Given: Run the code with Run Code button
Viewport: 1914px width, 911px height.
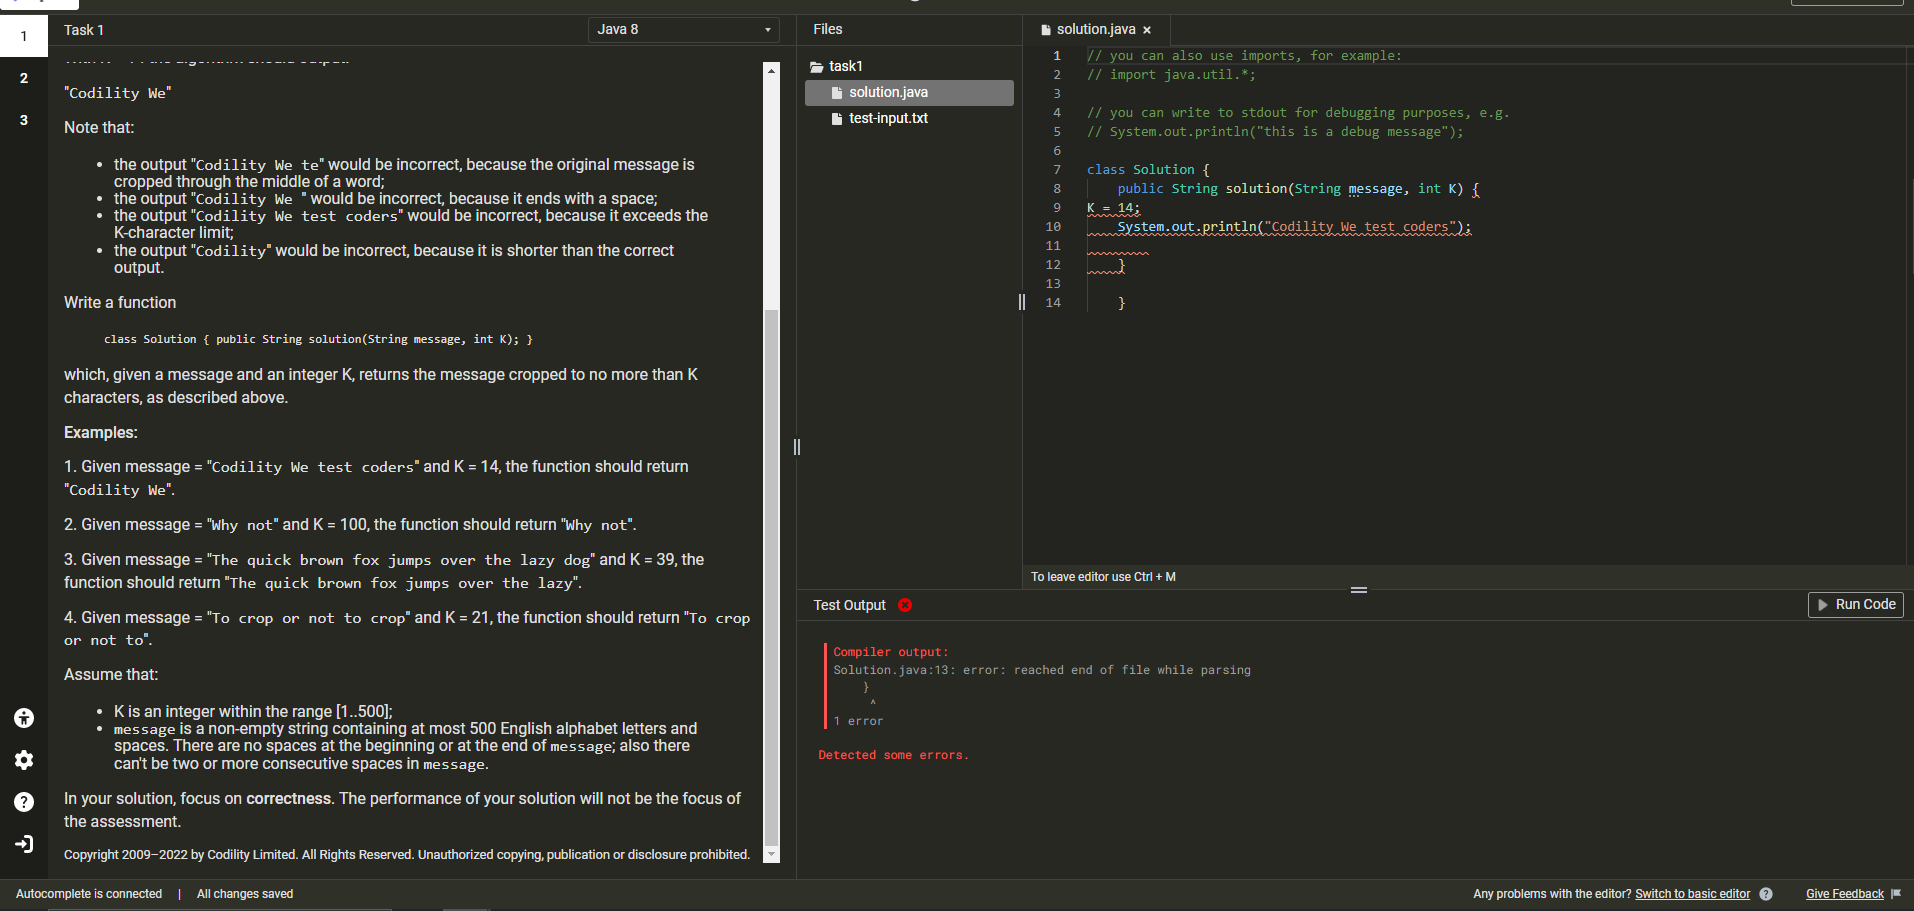Looking at the screenshot, I should point(1855,605).
